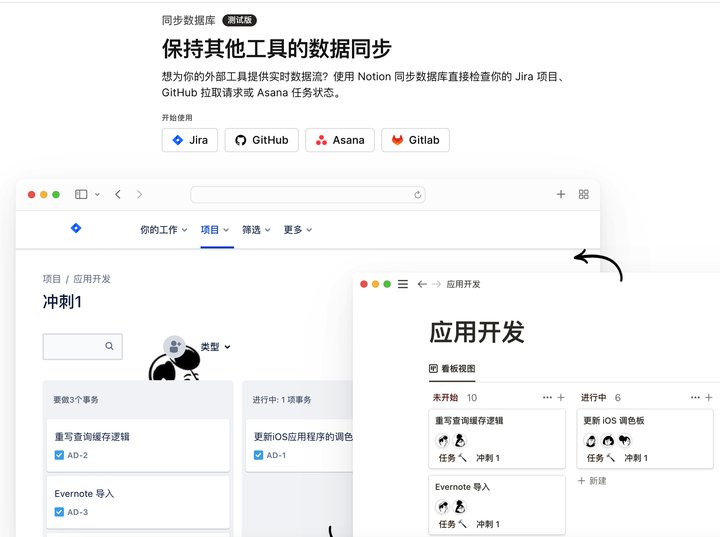This screenshot has width=720, height=537.
Task: Add card to Notion 进行中 column
Action: point(709,397)
